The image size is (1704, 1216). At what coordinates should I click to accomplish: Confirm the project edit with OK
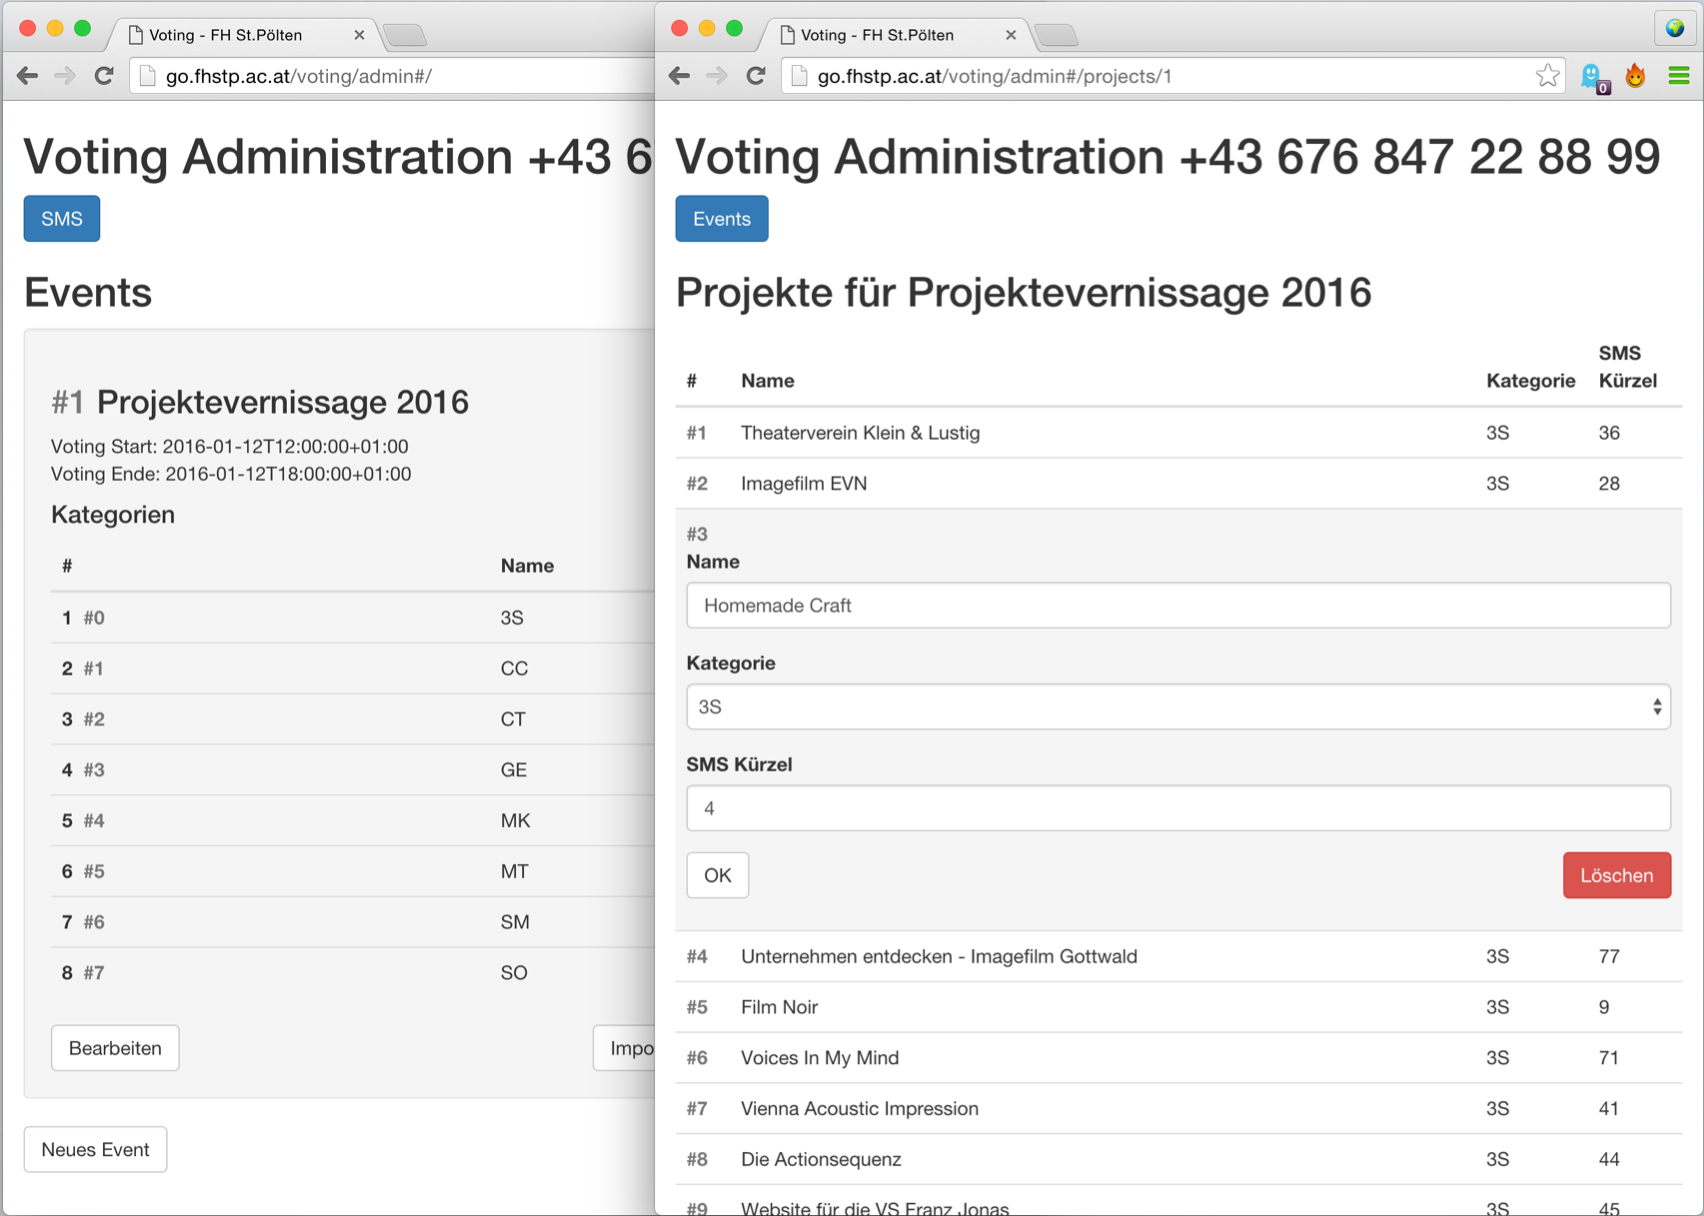718,875
